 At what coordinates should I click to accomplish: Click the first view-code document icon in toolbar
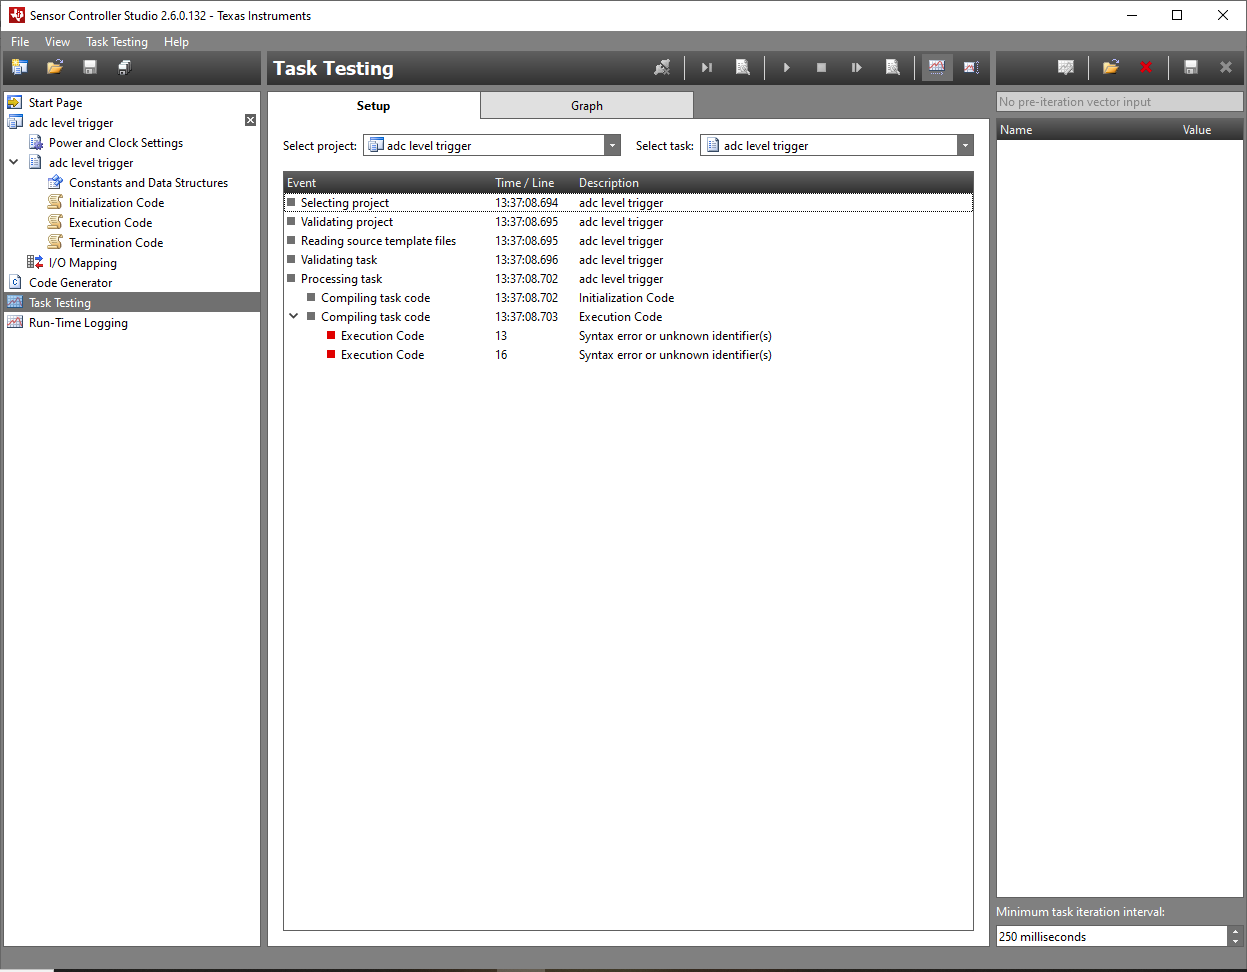pyautogui.click(x=743, y=67)
